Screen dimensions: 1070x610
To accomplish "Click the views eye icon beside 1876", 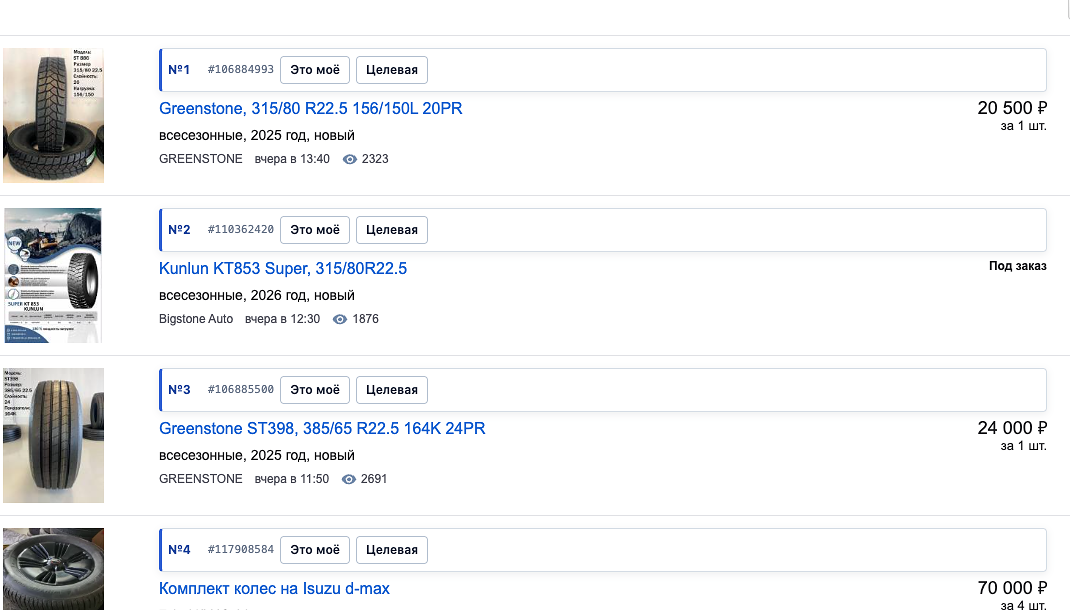I will [340, 319].
